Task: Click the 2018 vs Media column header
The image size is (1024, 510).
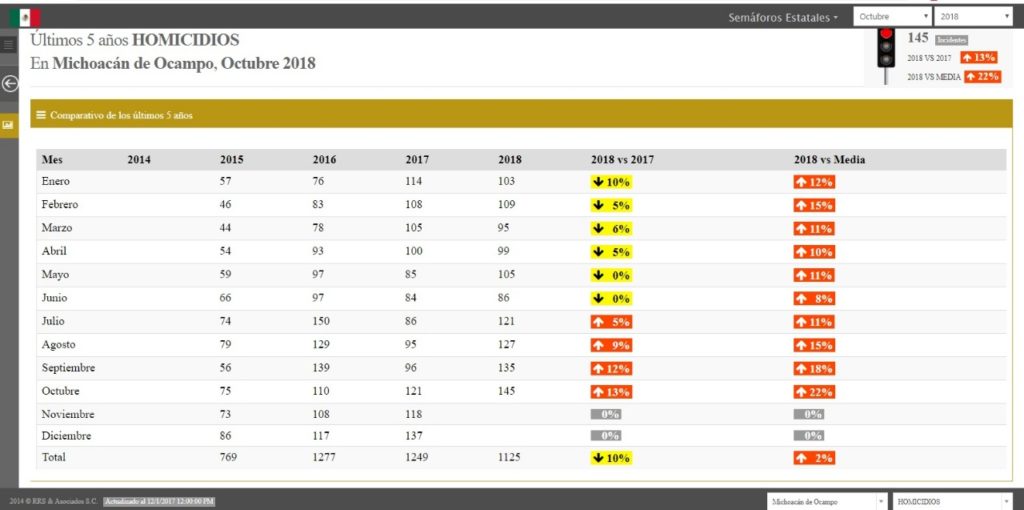Action: click(829, 159)
